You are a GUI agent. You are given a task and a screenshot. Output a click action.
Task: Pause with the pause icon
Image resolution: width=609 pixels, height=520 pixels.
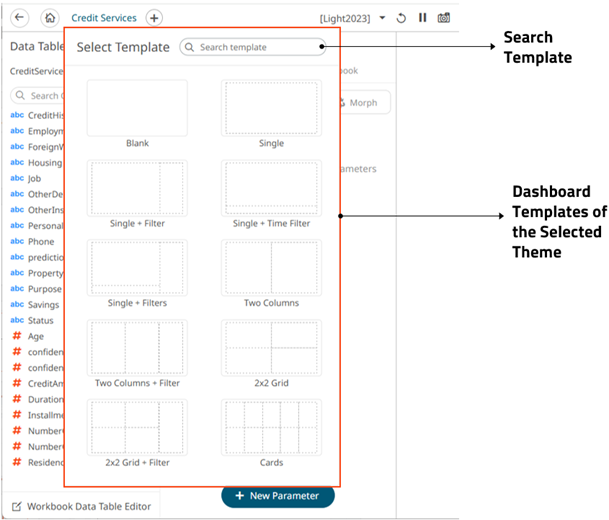(422, 18)
